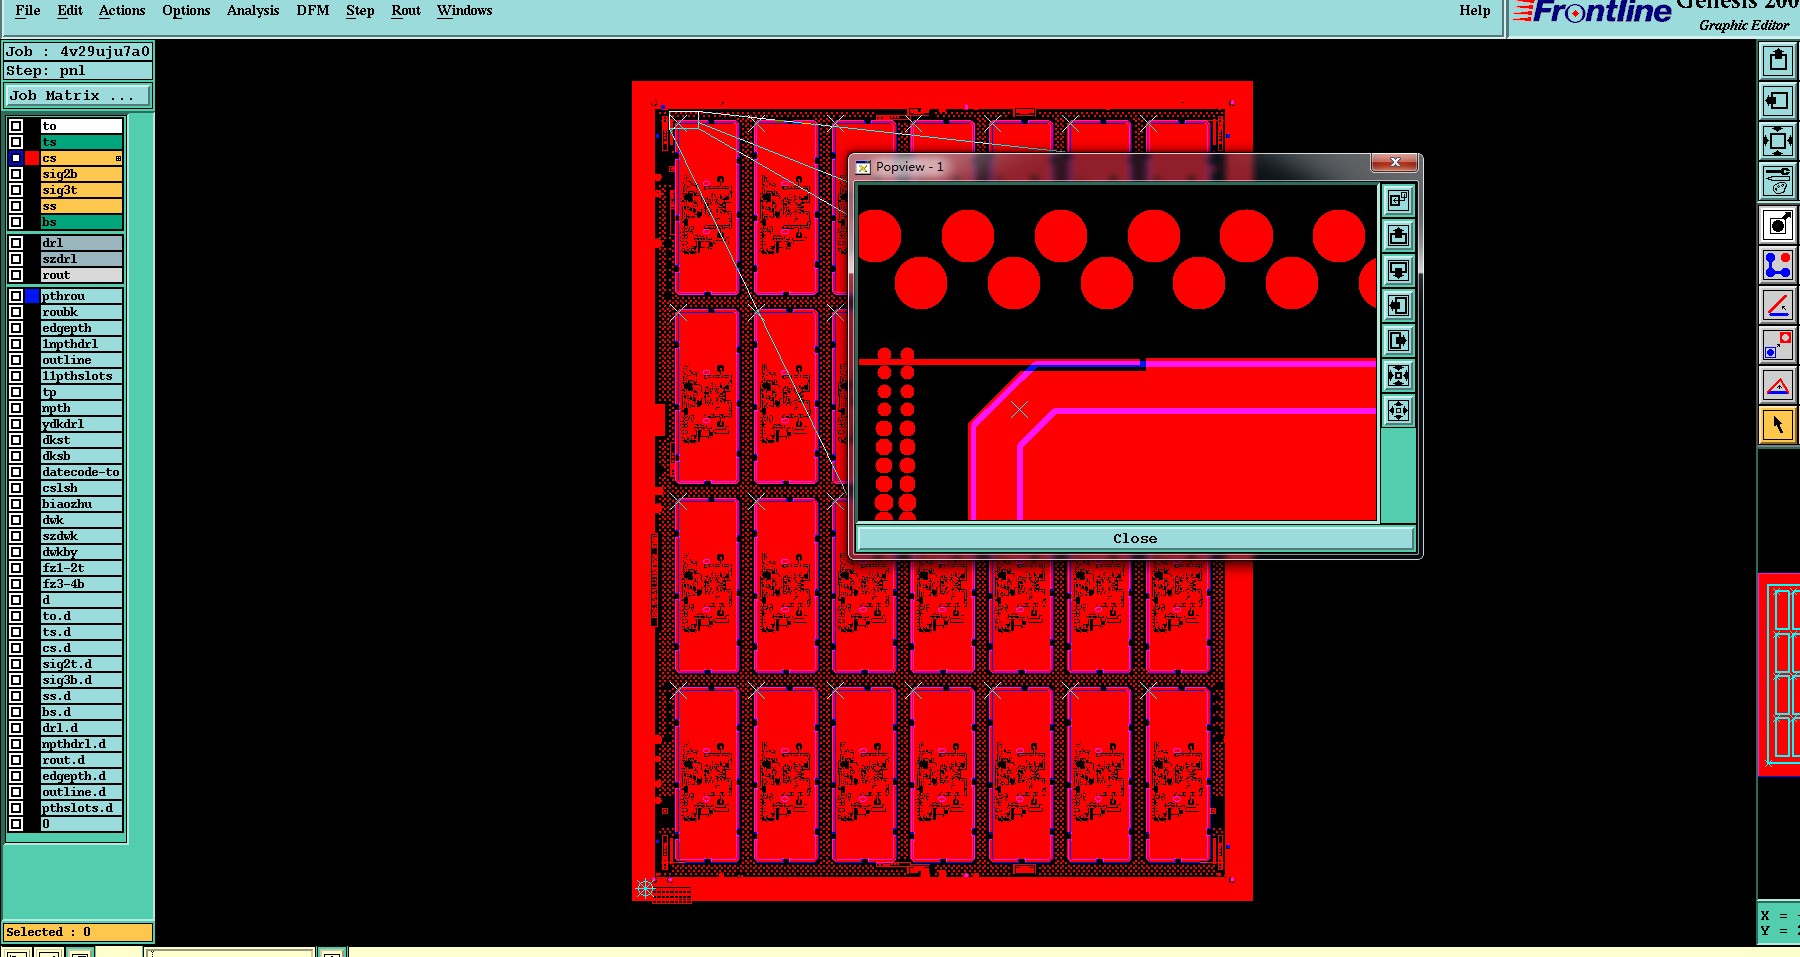Screen dimensions: 1800x957
Task: Click the Job Matrix ... button
Action: (78, 96)
